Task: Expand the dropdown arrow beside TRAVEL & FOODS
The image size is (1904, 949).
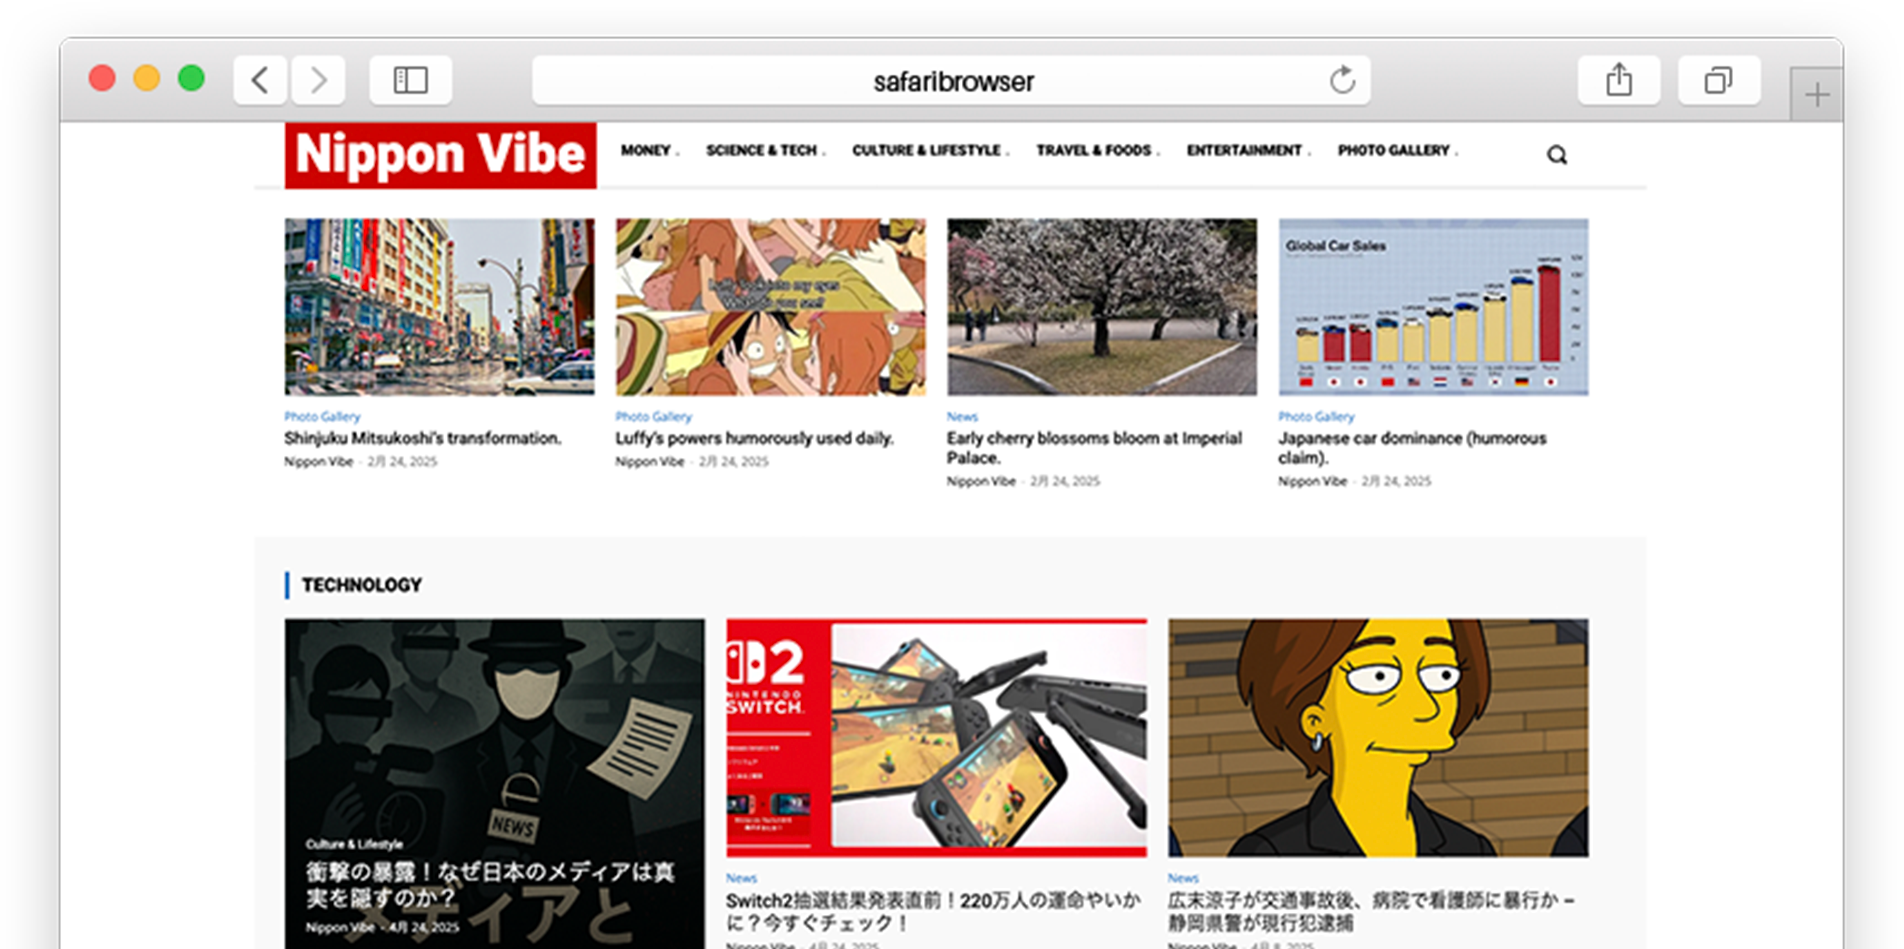Action: pos(1157,153)
